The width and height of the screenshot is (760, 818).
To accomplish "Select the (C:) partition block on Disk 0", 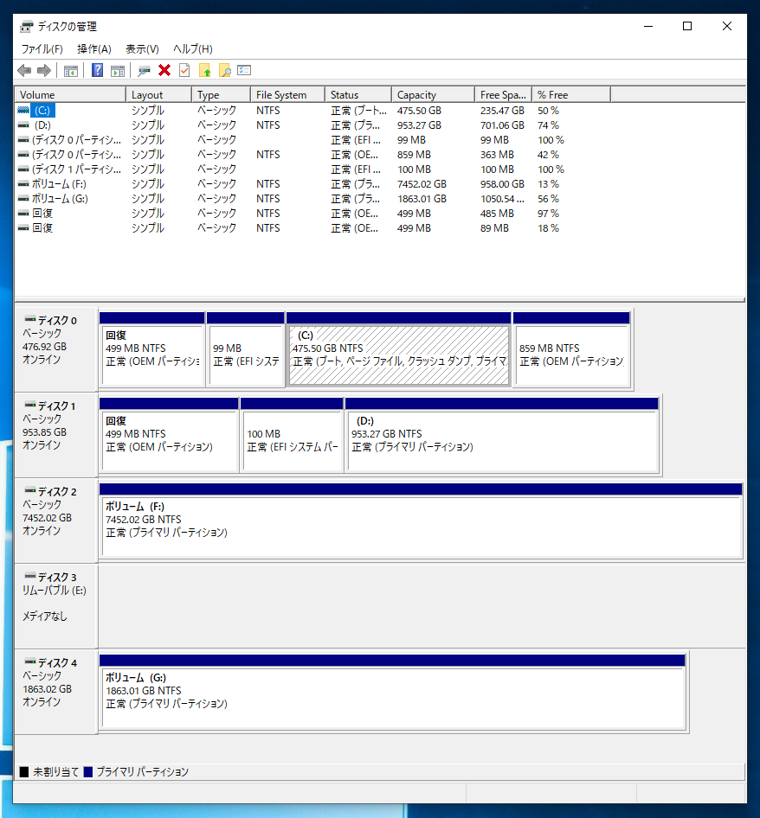I will click(398, 355).
